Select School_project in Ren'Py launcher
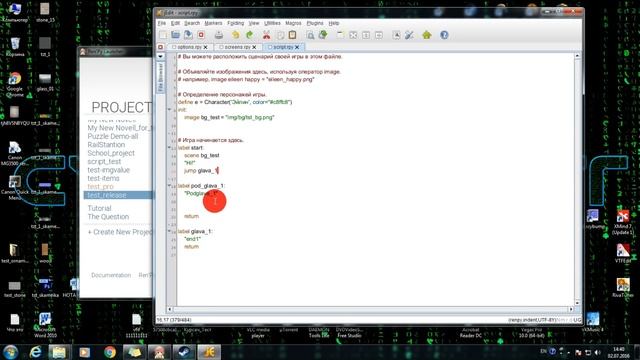This screenshot has height=360, width=640. [x=111, y=153]
